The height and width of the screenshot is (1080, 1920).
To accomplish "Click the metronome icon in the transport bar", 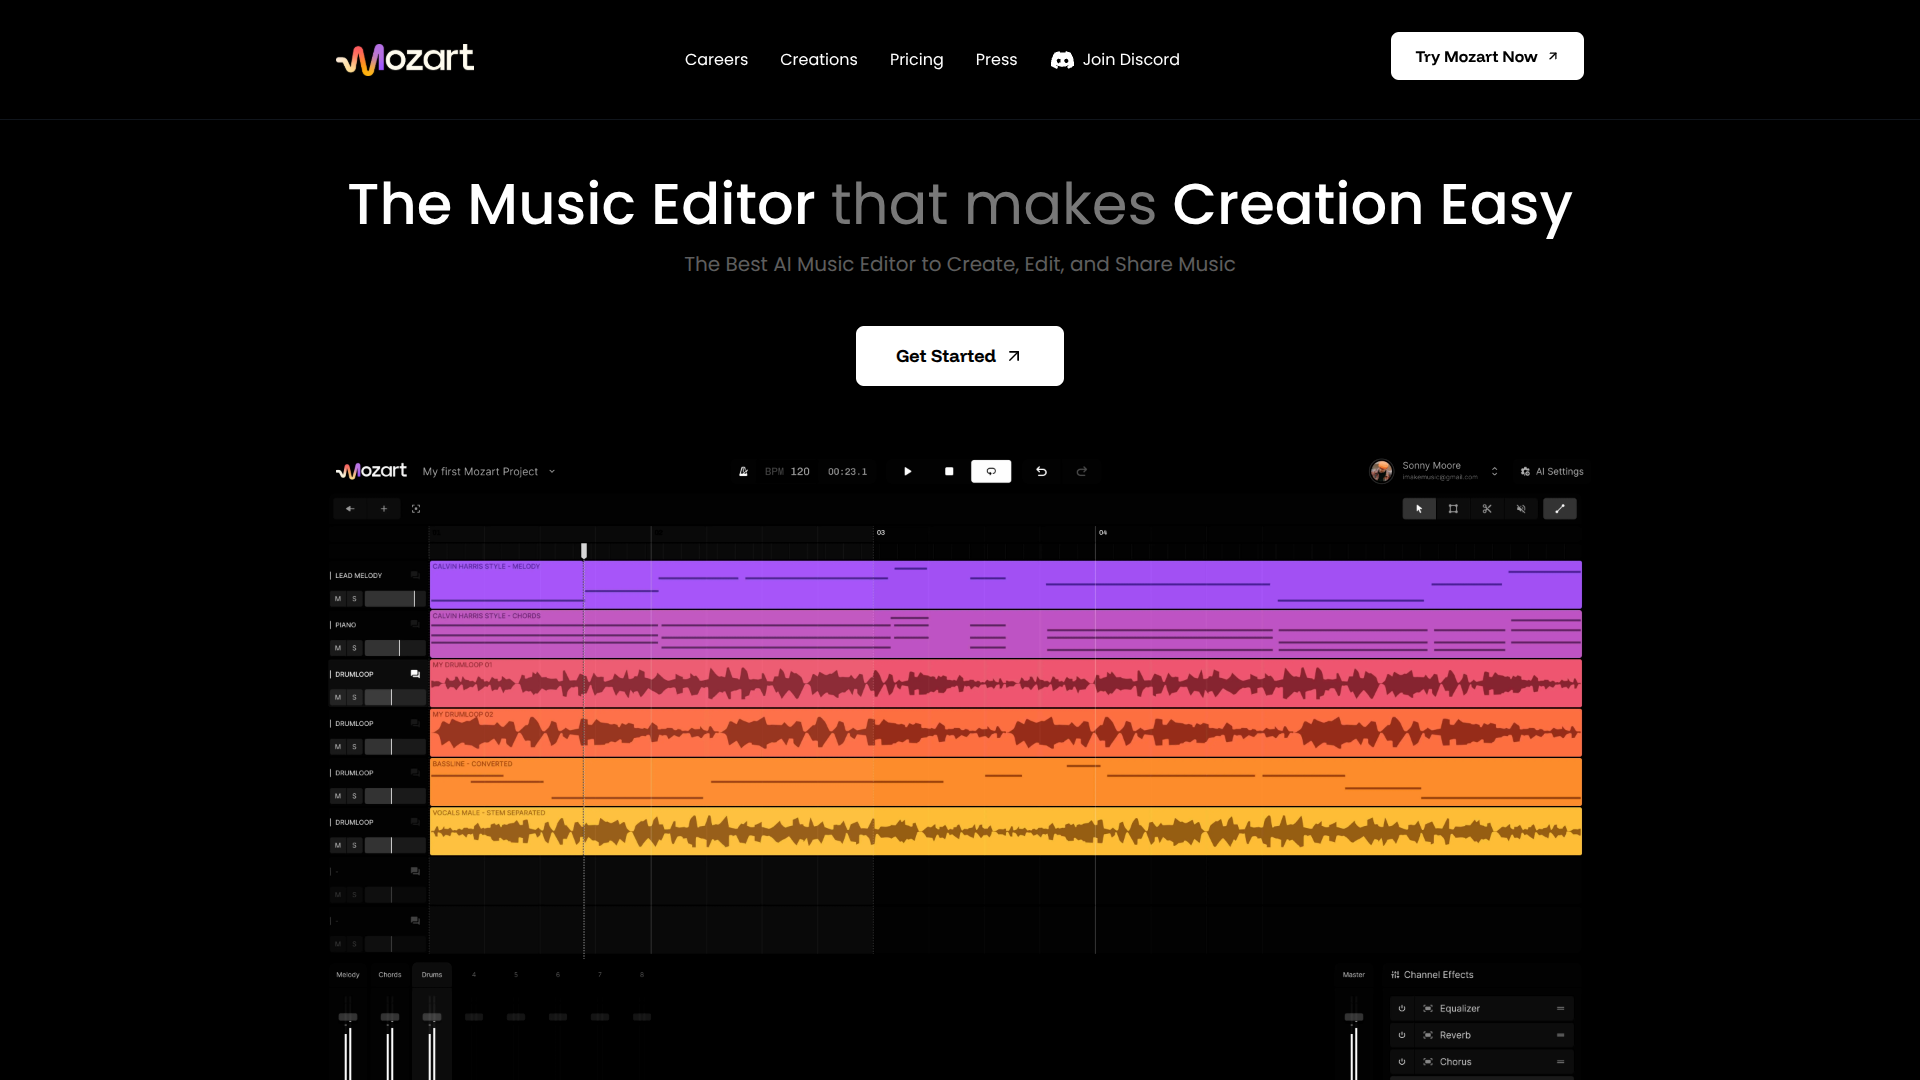I will (743, 471).
